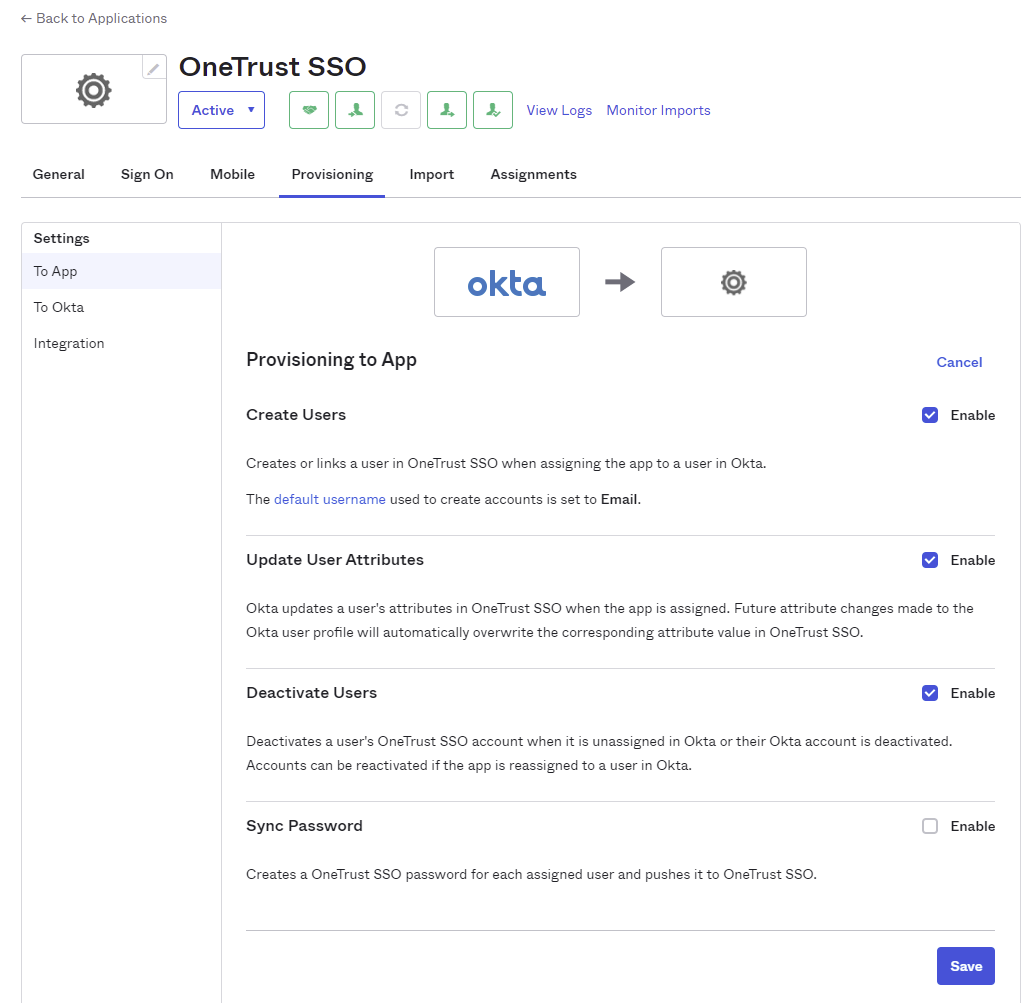Open the Active status dropdown
The width and height of the screenshot is (1032, 1003).
point(221,110)
